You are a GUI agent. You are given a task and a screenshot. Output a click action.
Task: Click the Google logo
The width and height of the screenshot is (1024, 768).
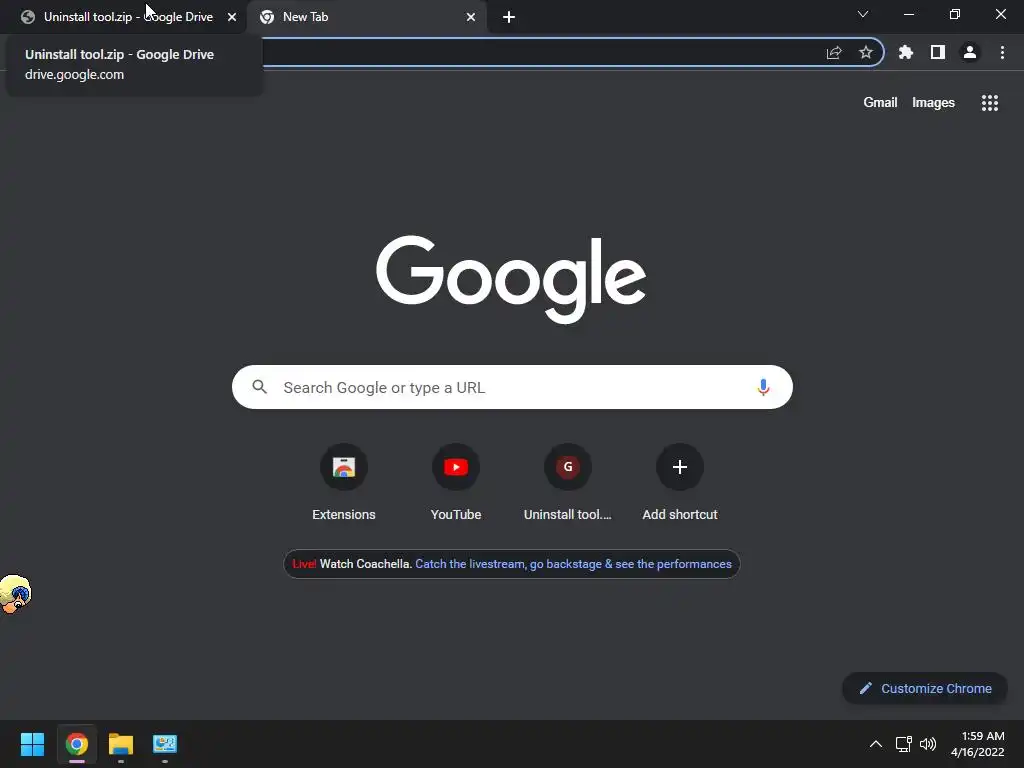(511, 279)
